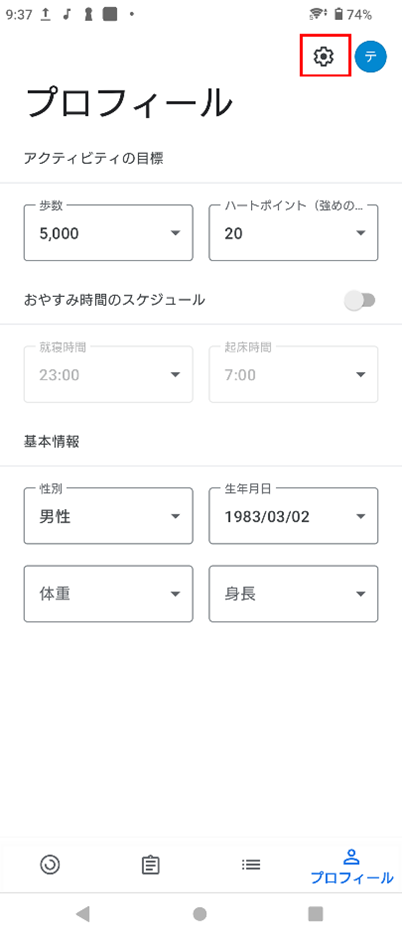Open the Journal clipboard tab icon
Viewport: 402px width, 939px height.
[150, 865]
